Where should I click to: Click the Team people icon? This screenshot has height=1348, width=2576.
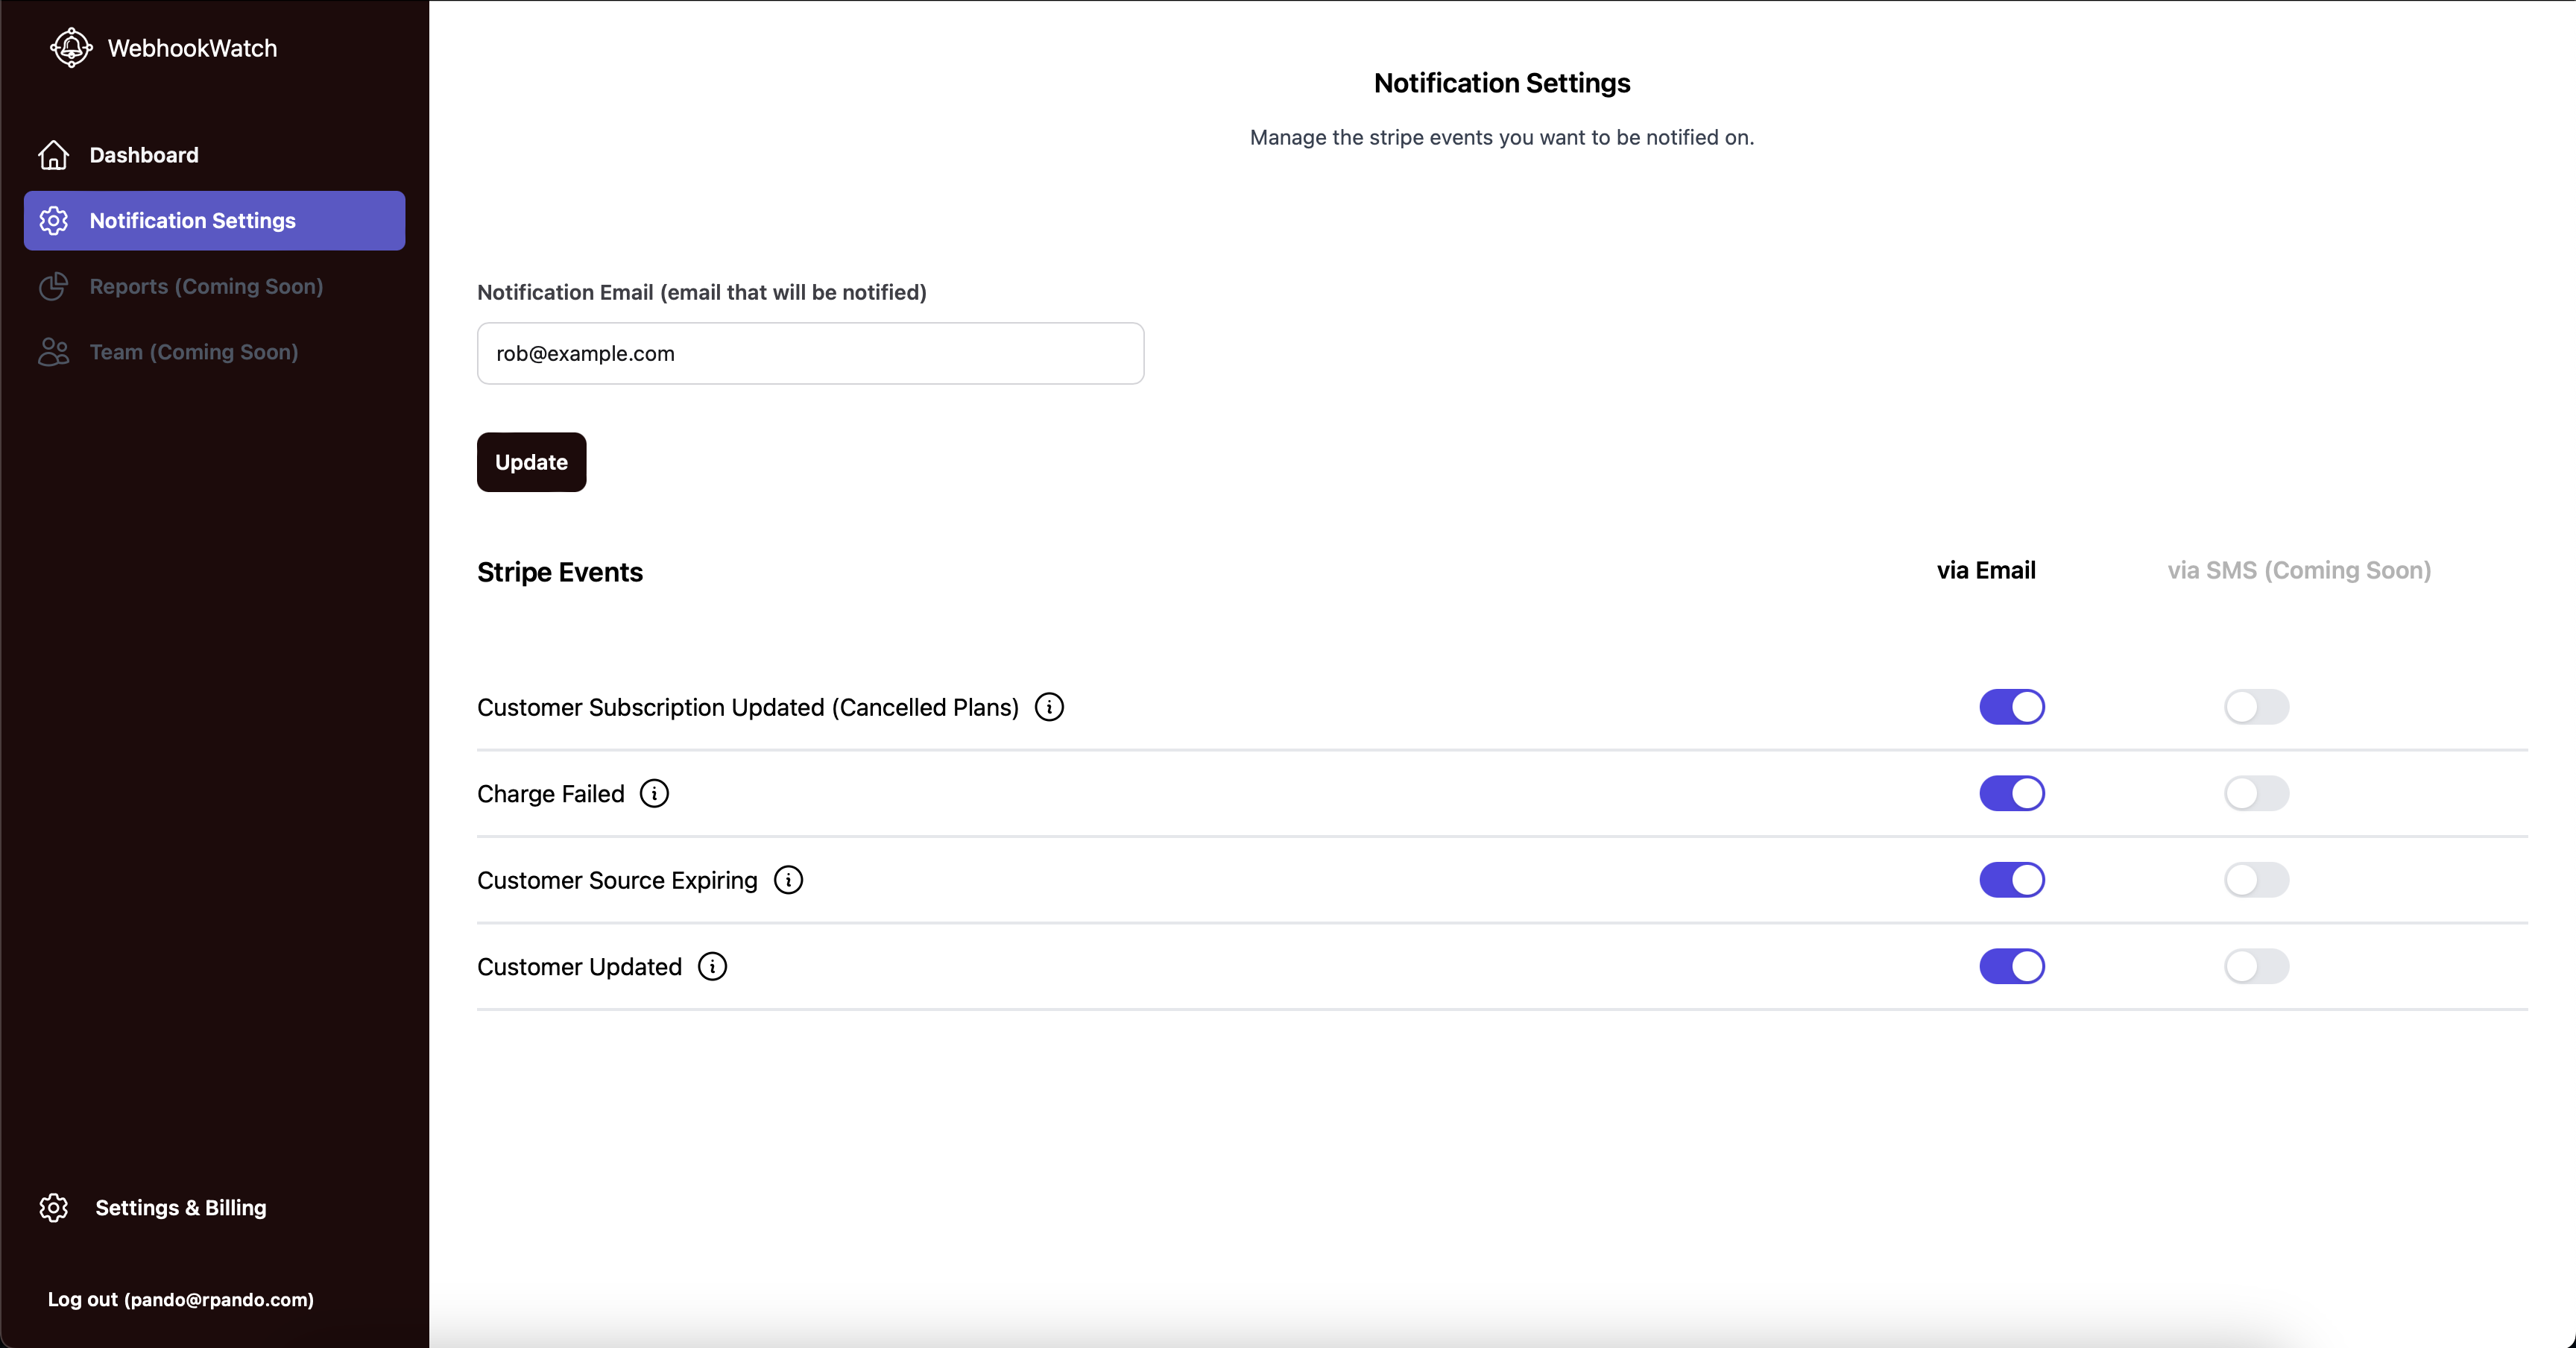53,352
